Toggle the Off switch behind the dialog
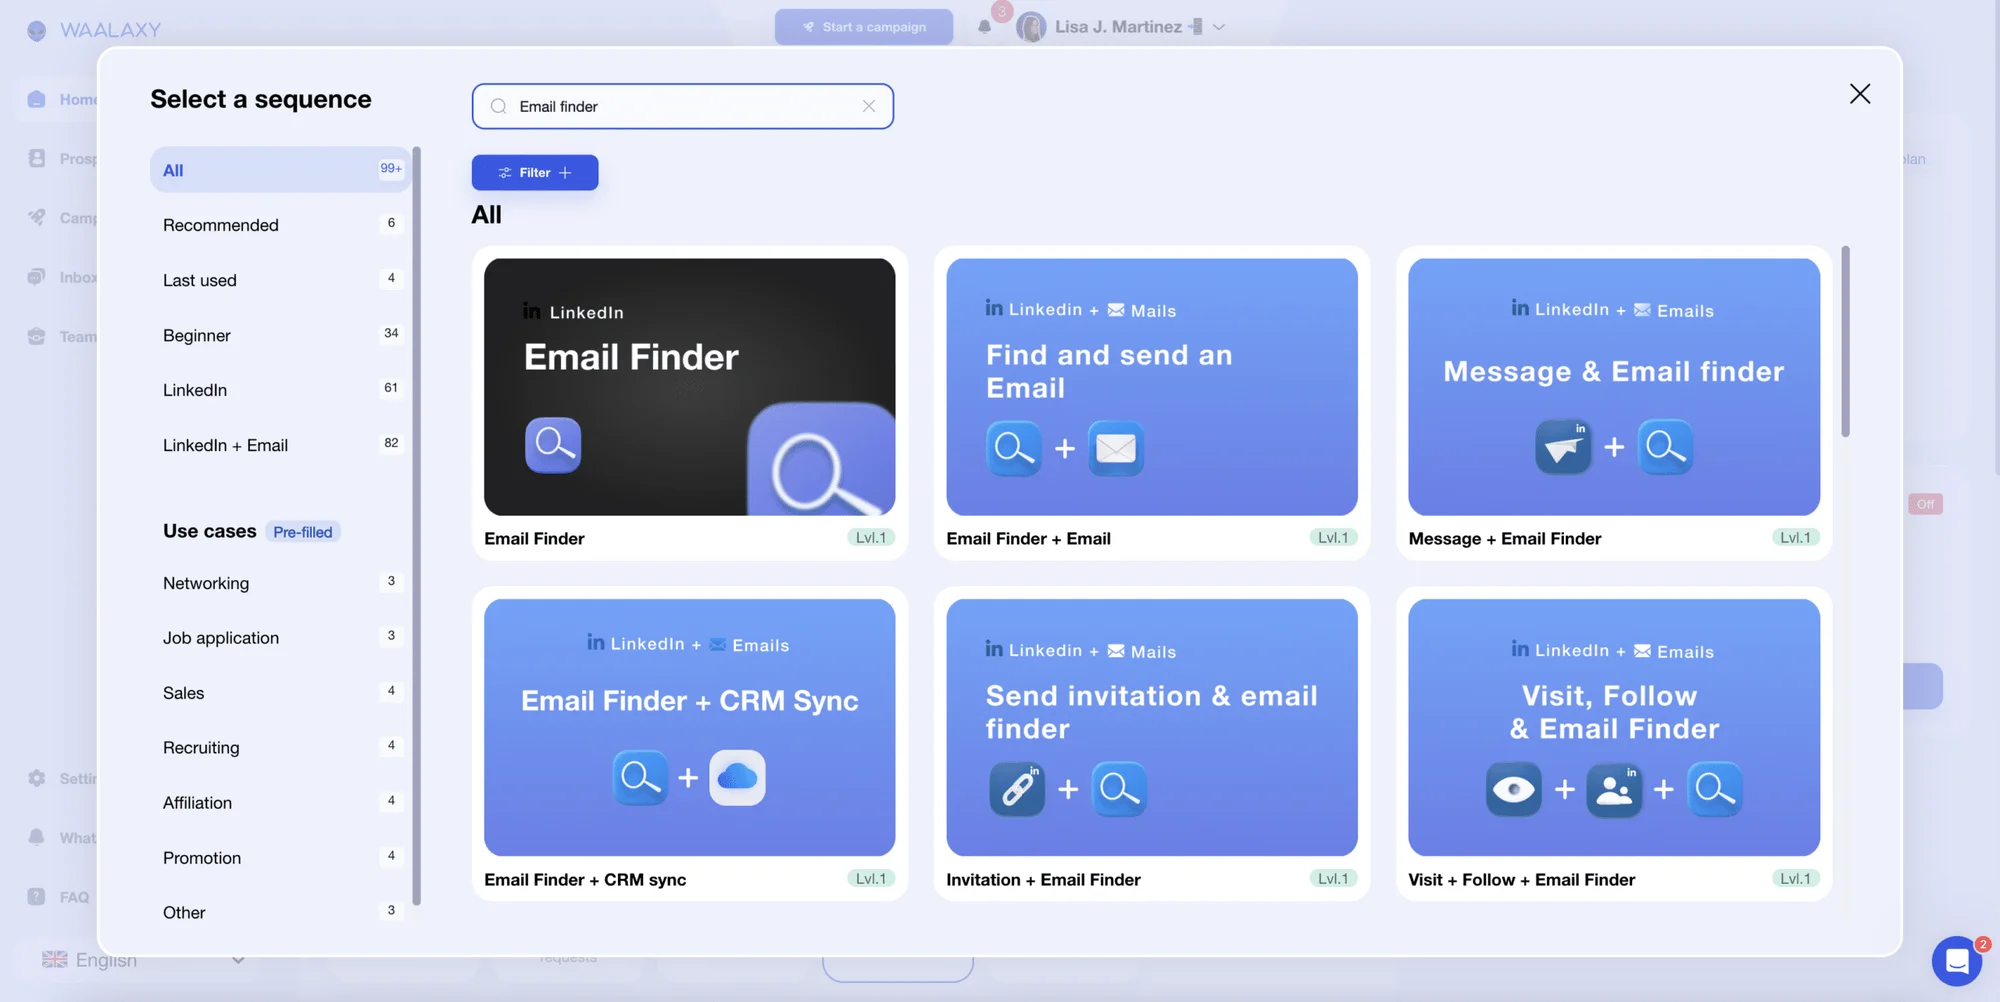Screen dimensions: 2000x1002 (1925, 504)
